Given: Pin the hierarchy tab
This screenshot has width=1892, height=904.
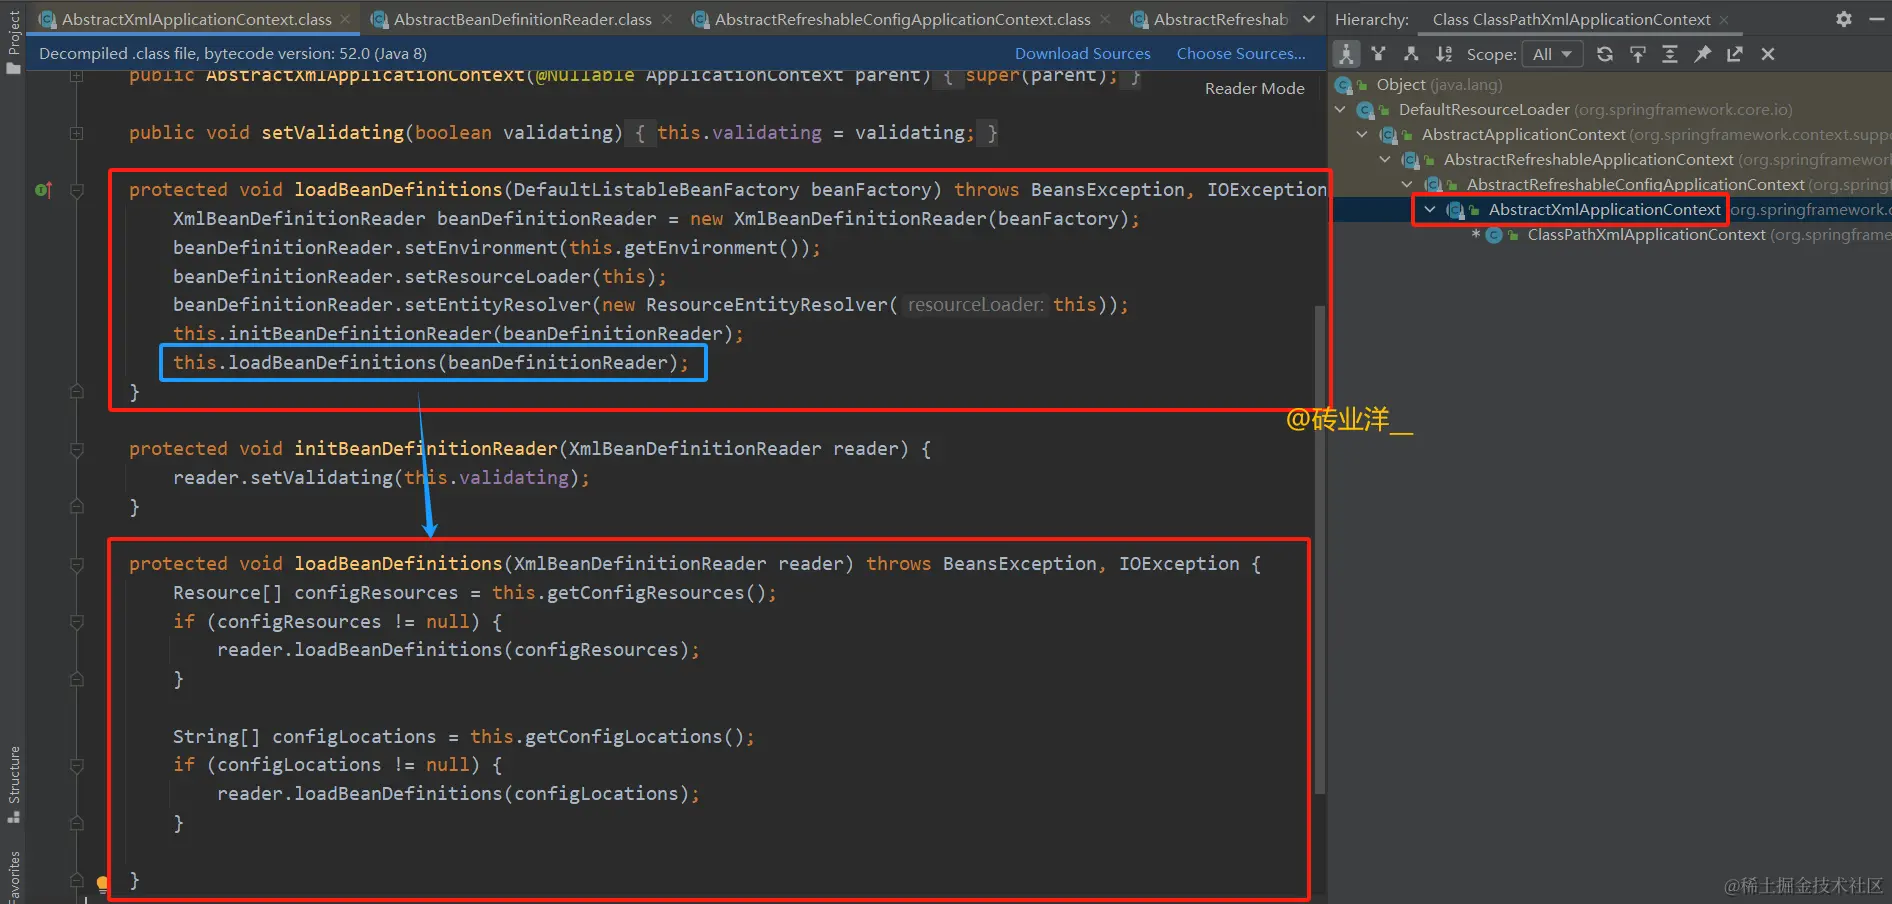Looking at the screenshot, I should point(1702,54).
